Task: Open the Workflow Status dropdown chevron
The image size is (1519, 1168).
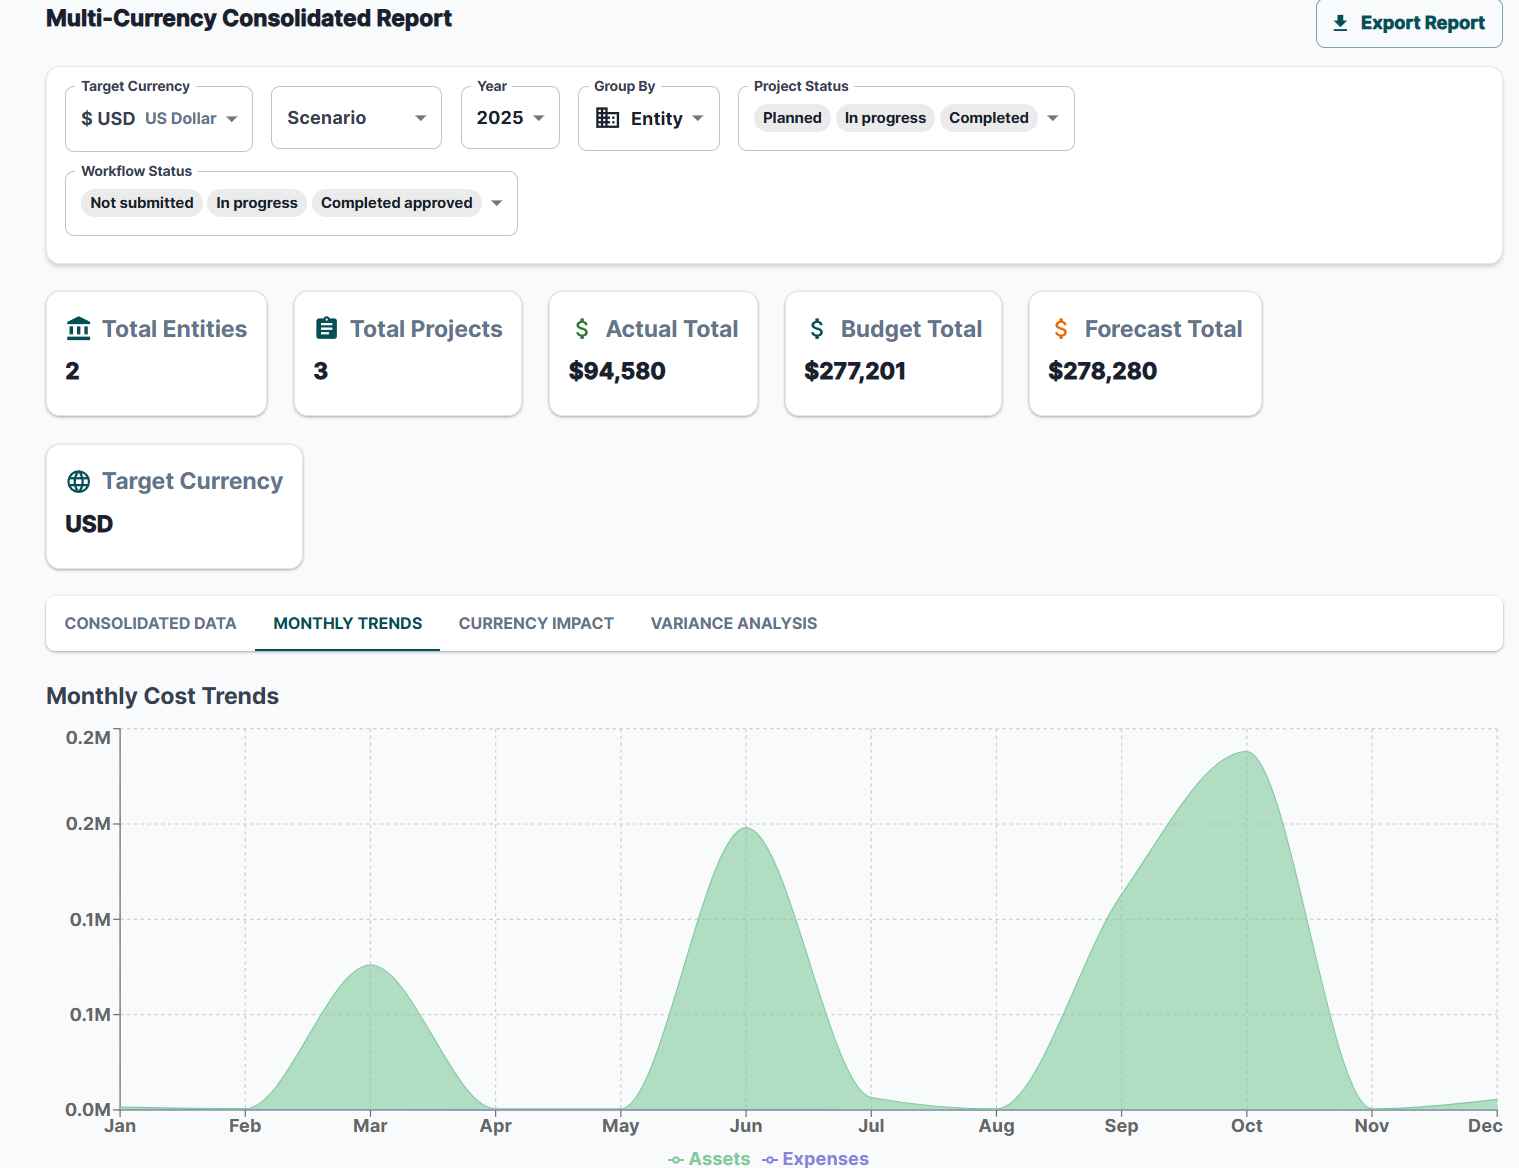Action: click(496, 202)
